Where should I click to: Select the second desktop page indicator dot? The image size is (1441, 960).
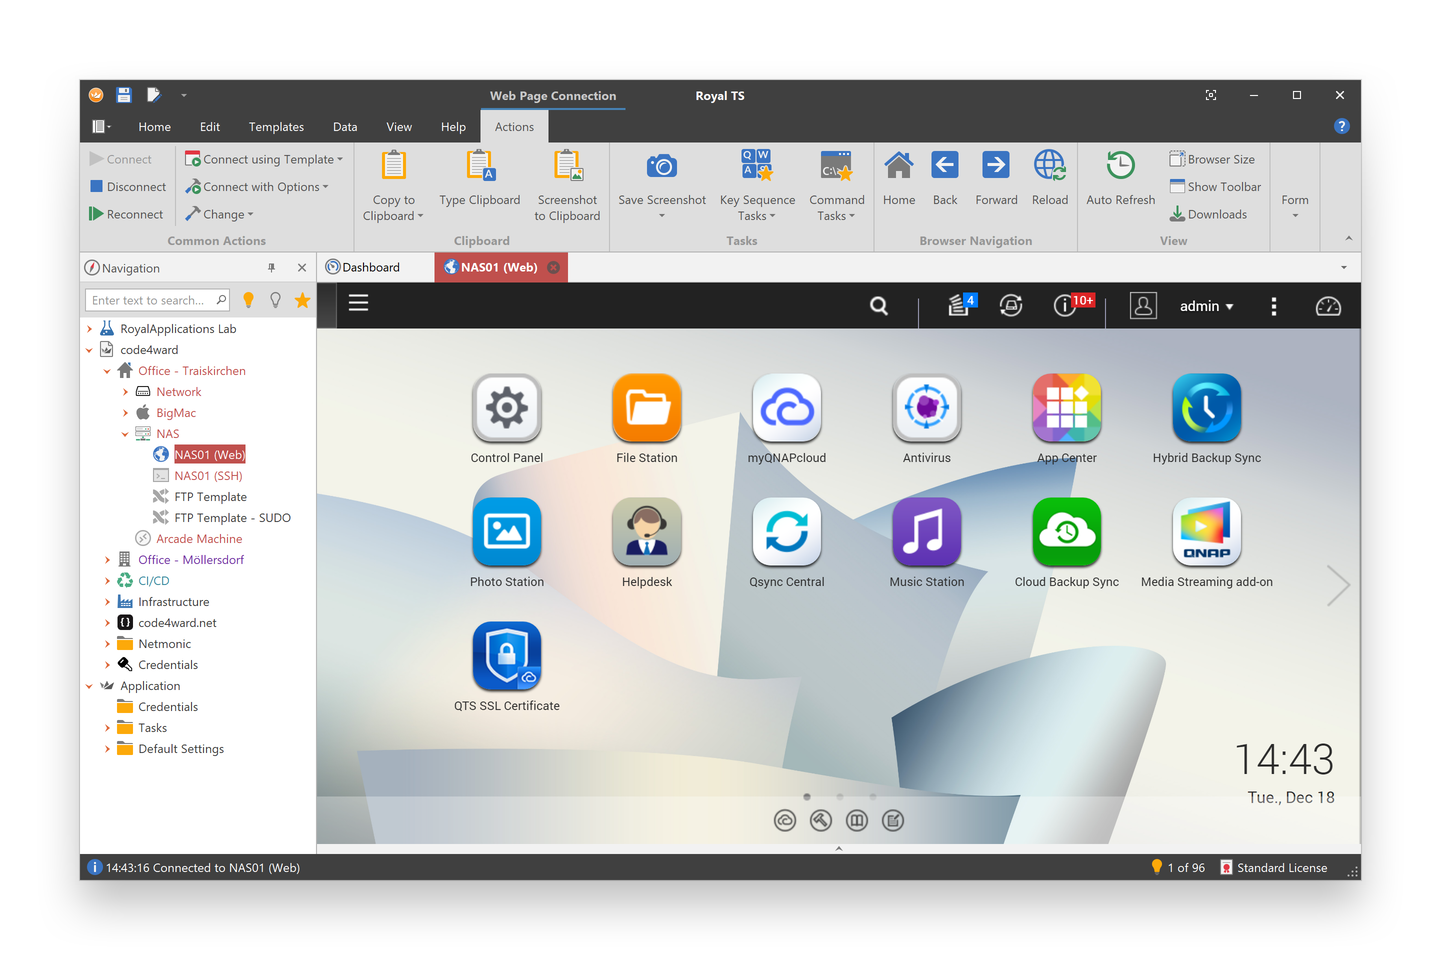pyautogui.click(x=839, y=797)
